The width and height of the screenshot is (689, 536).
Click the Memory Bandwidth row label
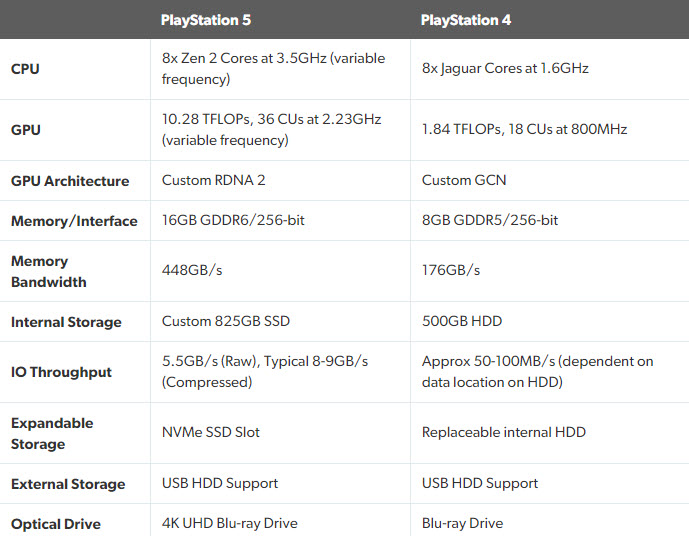point(48,271)
